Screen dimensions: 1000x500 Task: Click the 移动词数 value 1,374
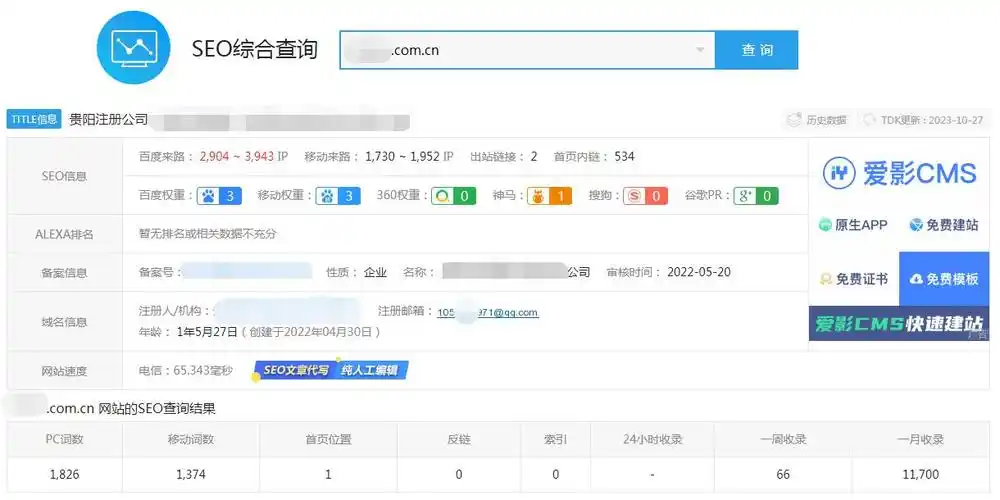tap(191, 474)
